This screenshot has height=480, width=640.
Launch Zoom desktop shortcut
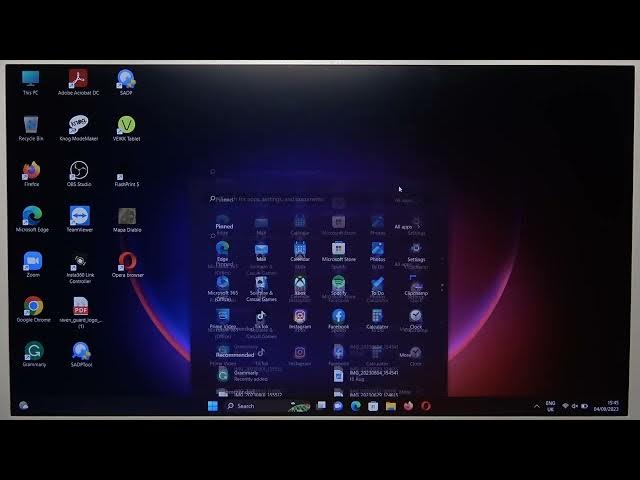(x=33, y=265)
